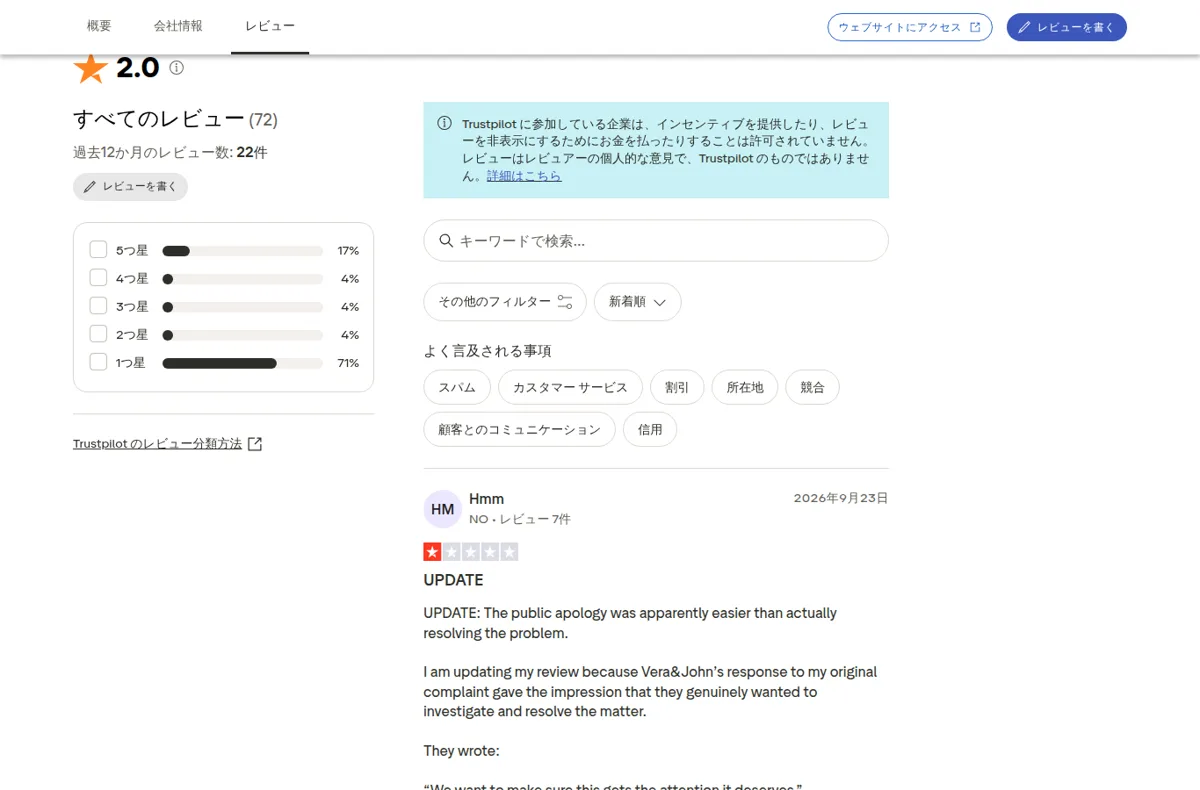Open reviewer name Hmm

coord(486,499)
